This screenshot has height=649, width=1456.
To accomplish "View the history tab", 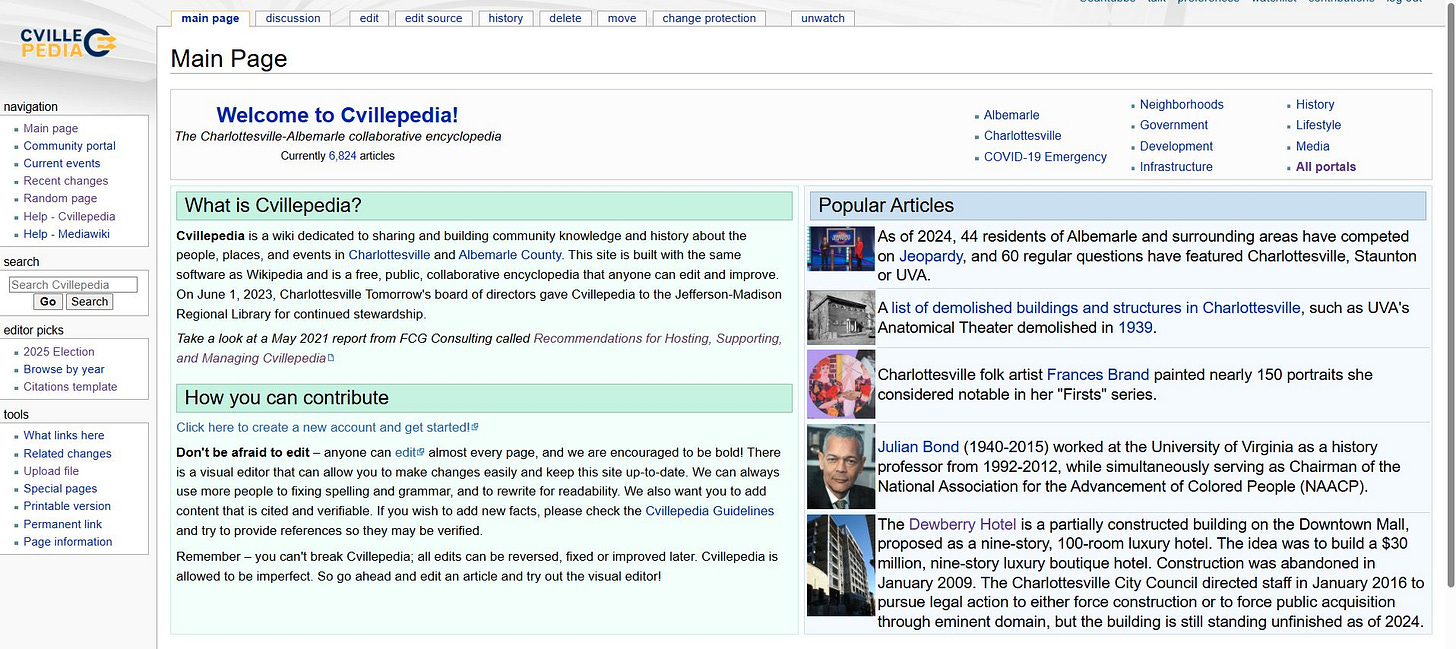I will click(505, 18).
